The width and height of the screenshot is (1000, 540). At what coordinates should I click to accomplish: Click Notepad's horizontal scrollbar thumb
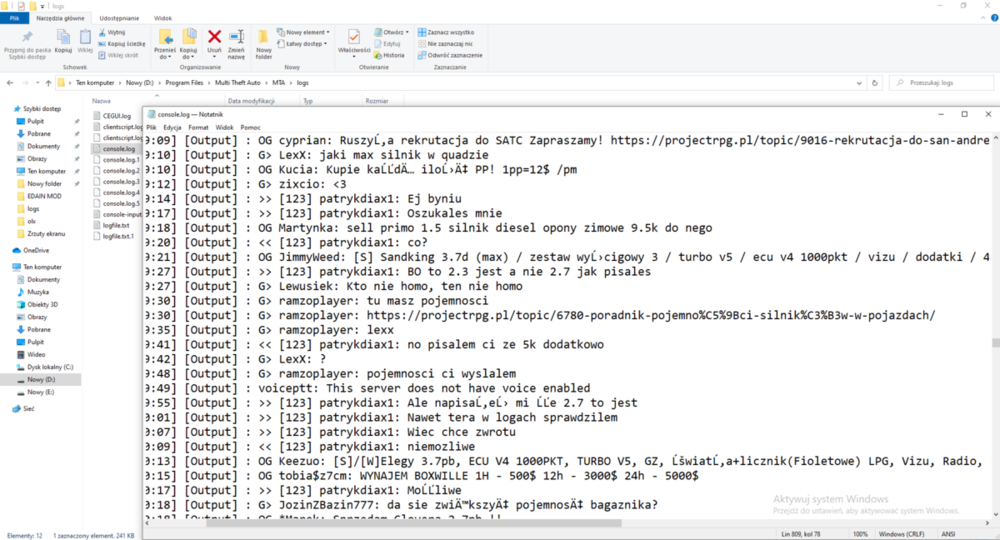[414, 523]
